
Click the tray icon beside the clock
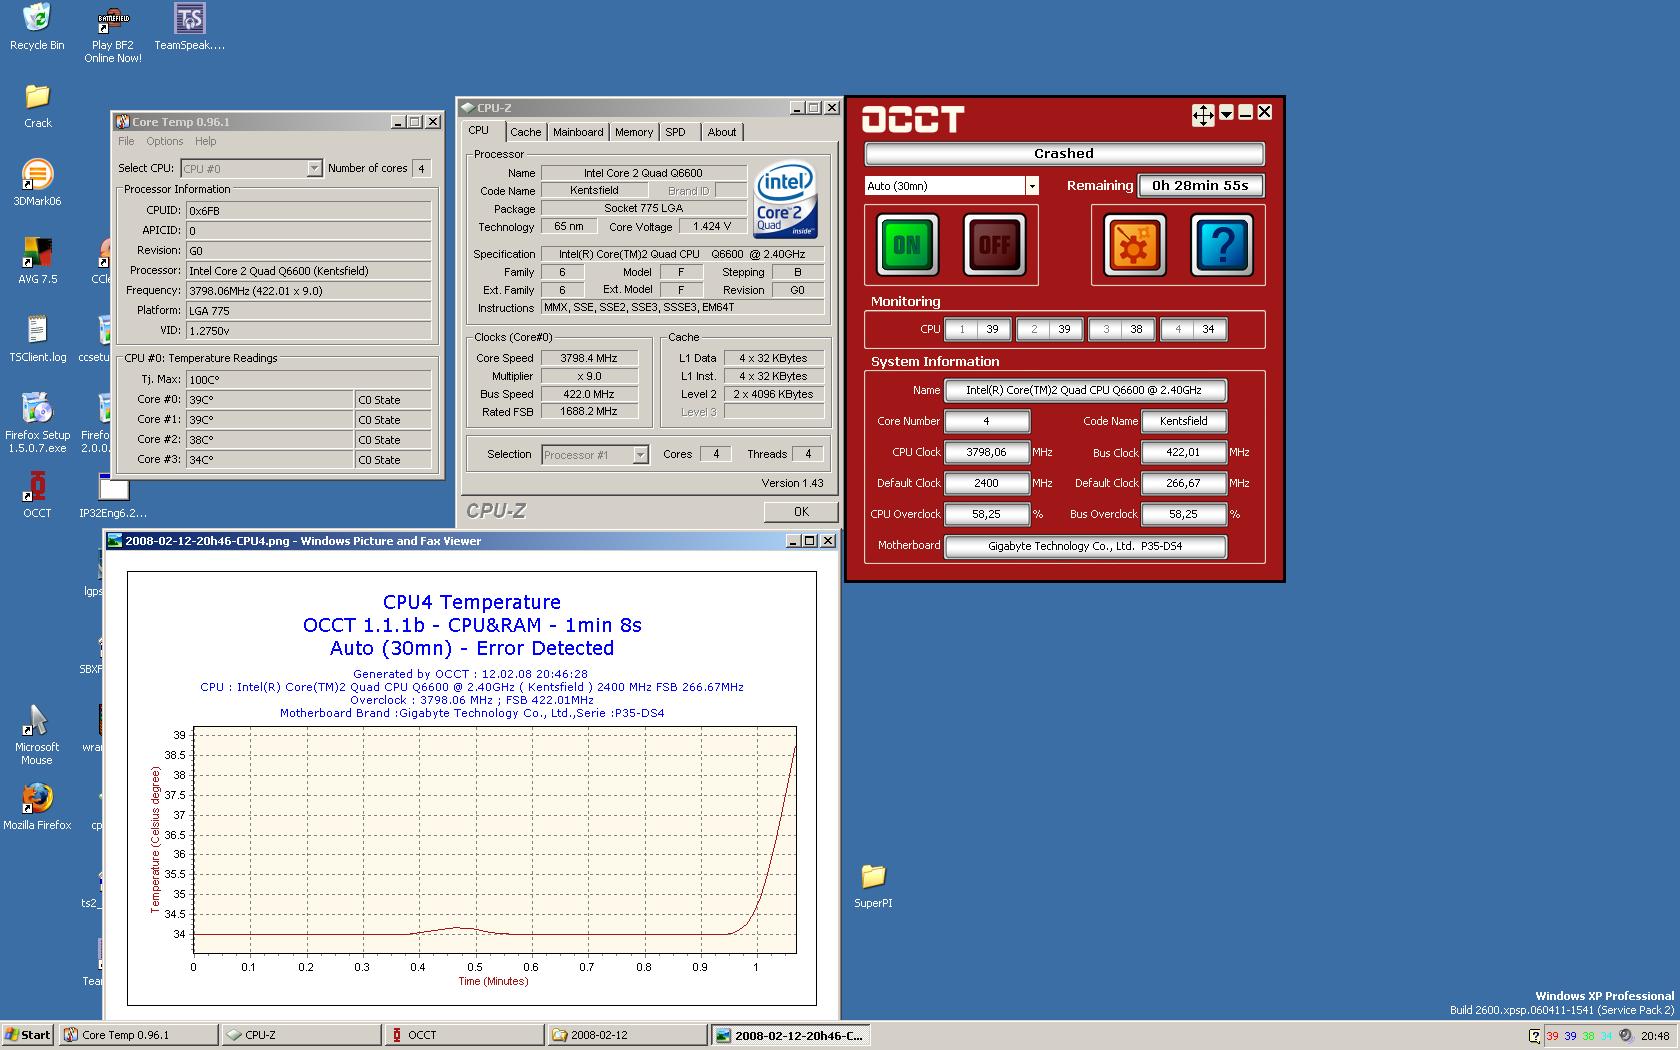(x=1626, y=1035)
